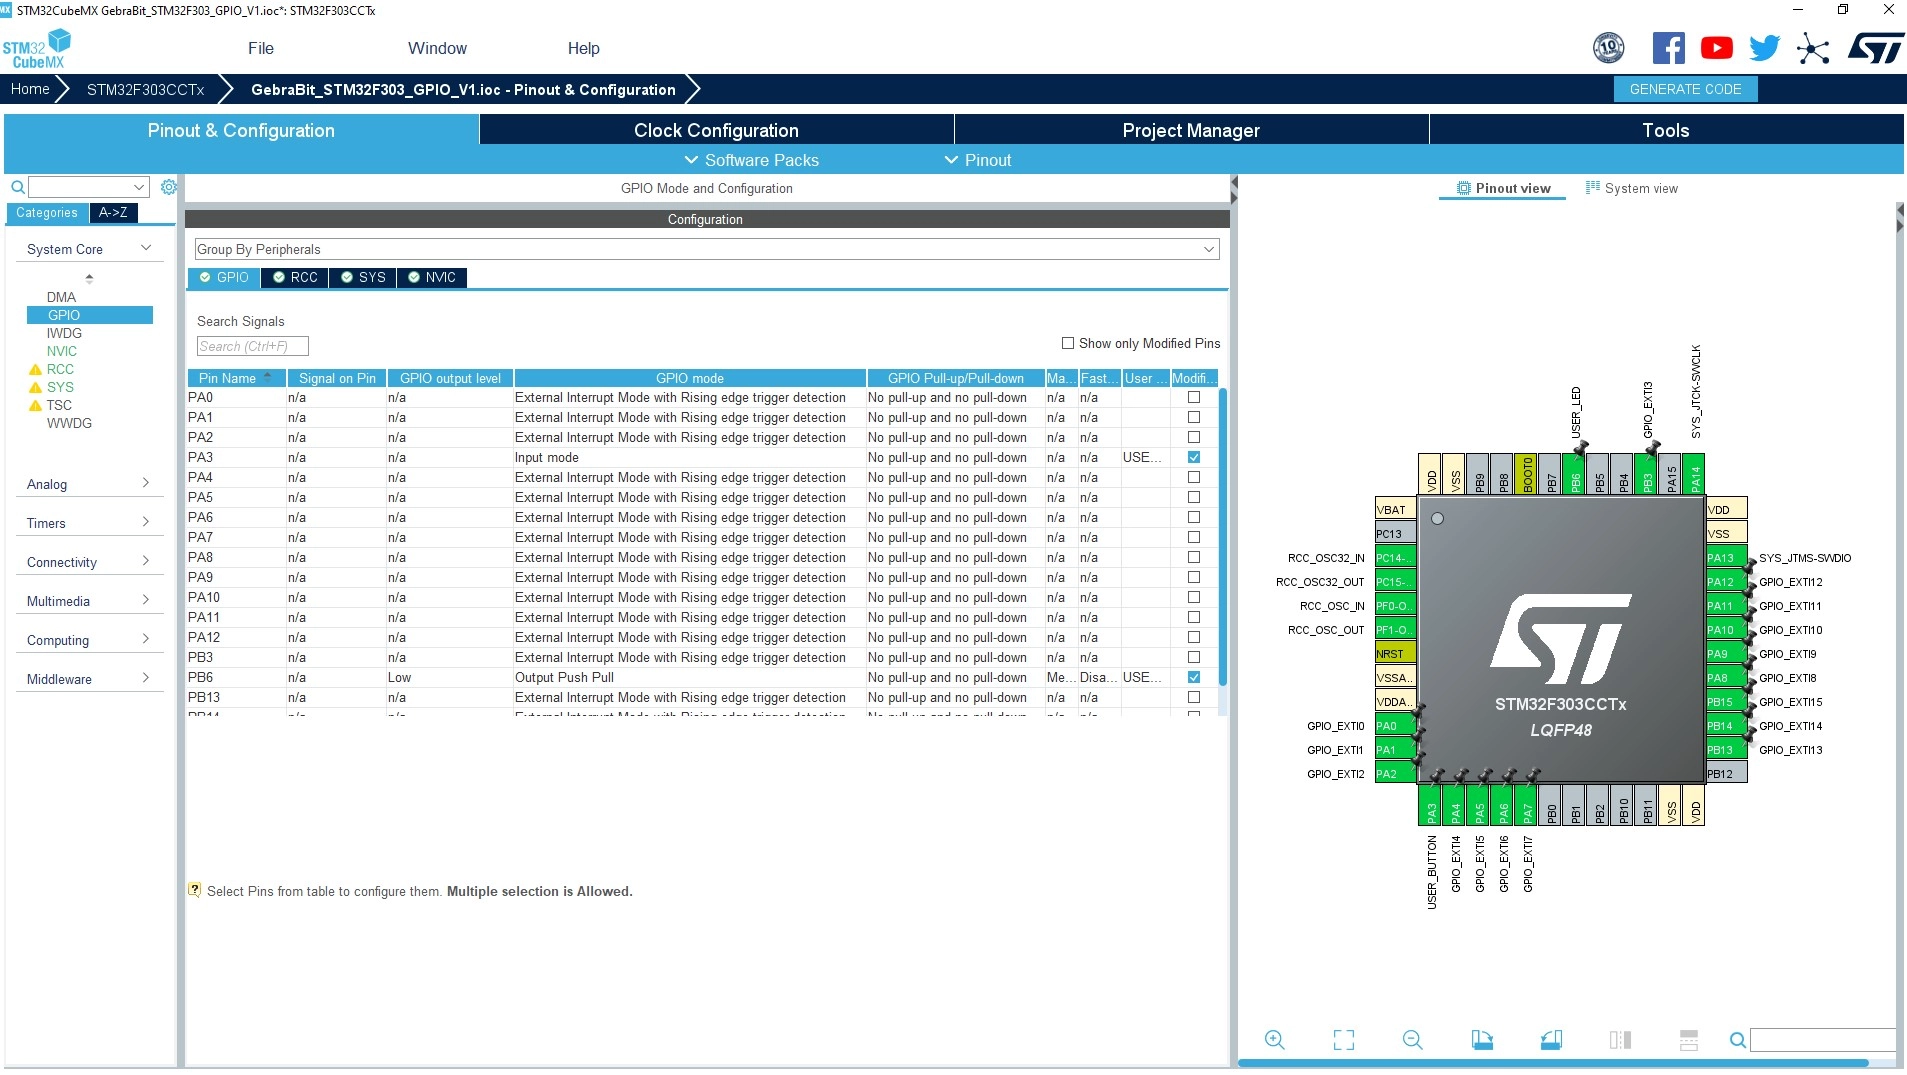The height and width of the screenshot is (1075, 1907).
Task: Switch to the Clock Configuration tab
Action: point(716,130)
